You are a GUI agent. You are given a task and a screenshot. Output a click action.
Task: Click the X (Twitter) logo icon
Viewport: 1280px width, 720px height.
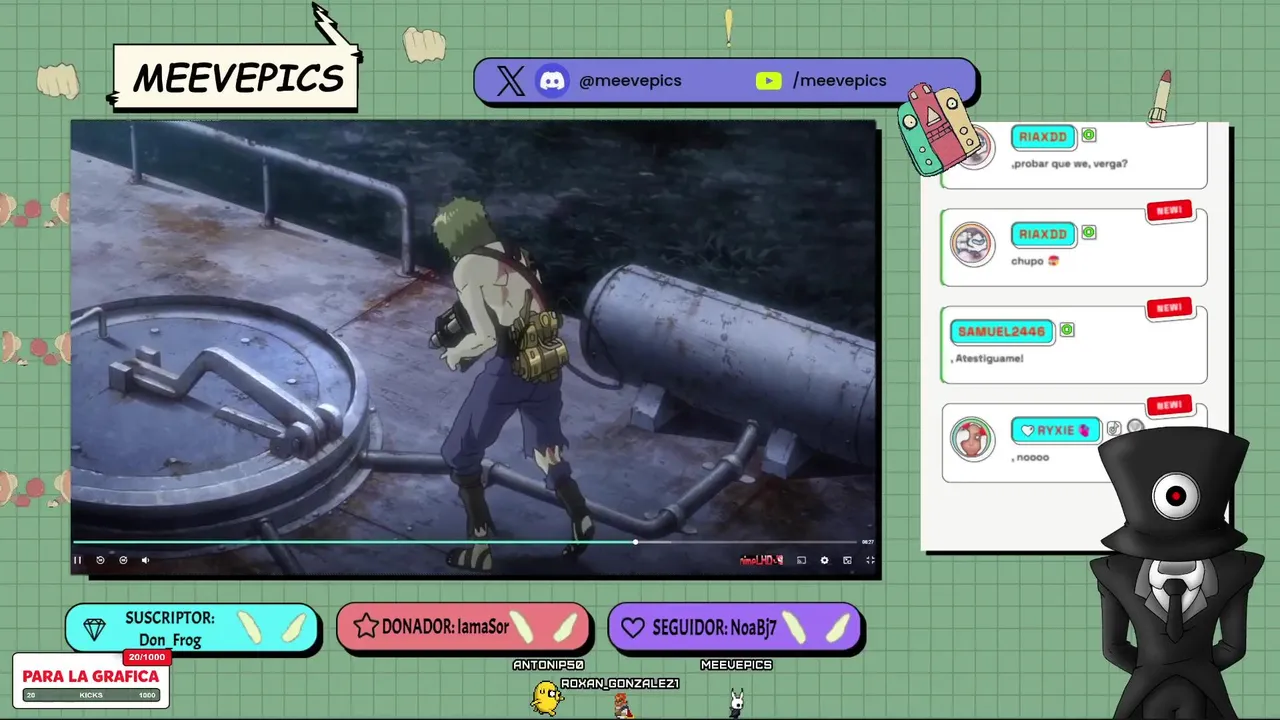511,81
